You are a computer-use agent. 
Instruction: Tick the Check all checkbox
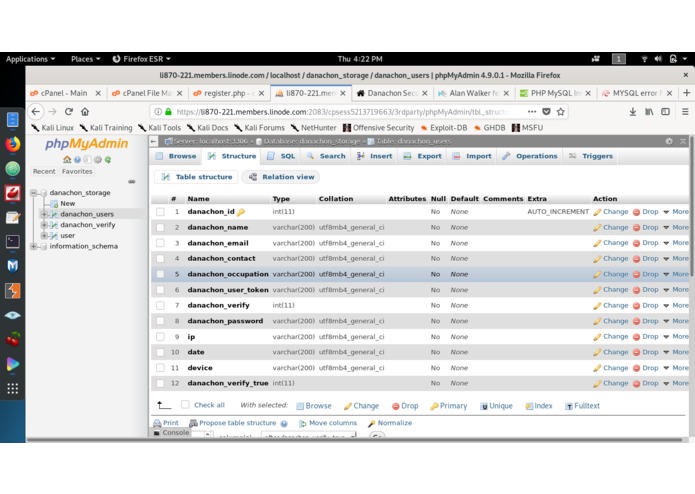point(185,404)
